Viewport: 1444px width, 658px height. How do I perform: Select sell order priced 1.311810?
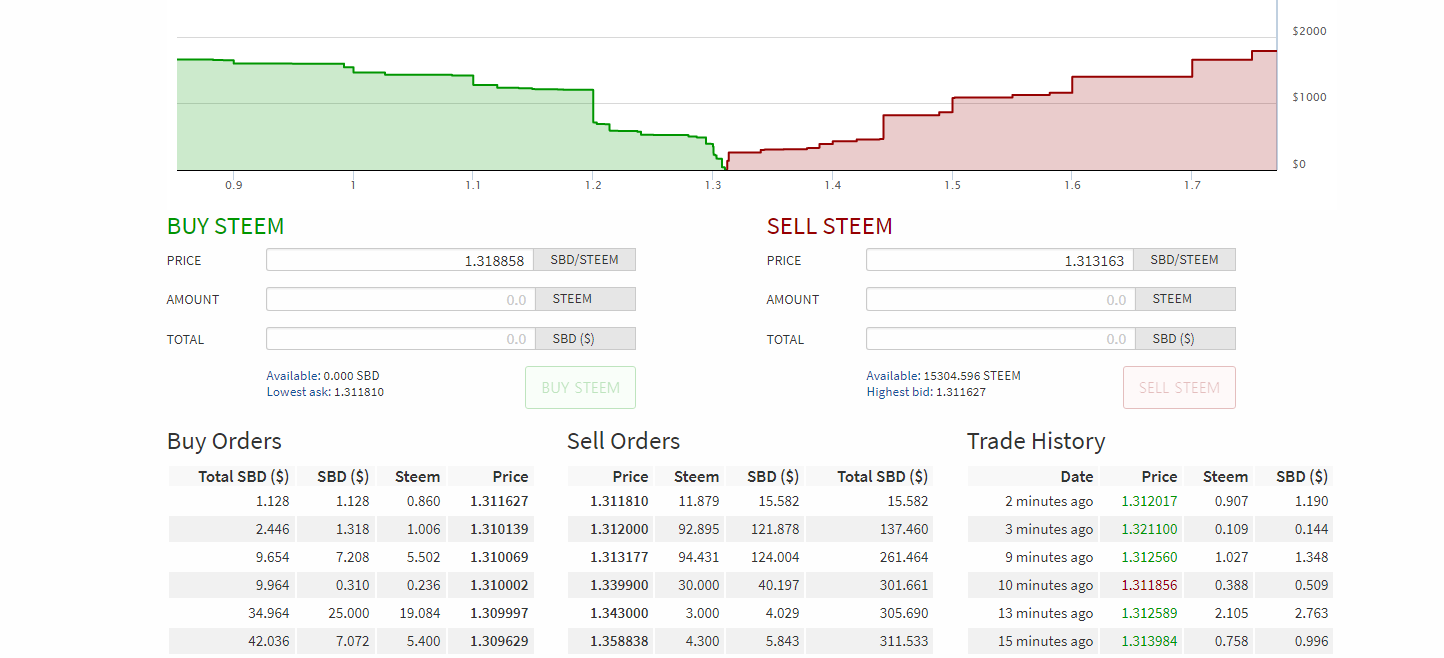point(751,501)
